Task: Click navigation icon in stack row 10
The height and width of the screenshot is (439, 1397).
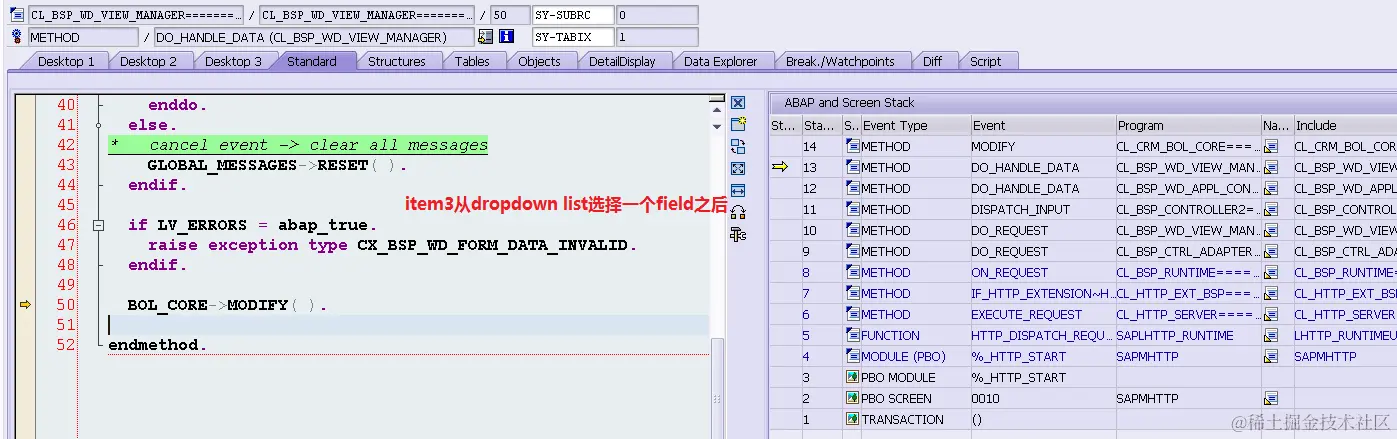Action: coord(1271,231)
